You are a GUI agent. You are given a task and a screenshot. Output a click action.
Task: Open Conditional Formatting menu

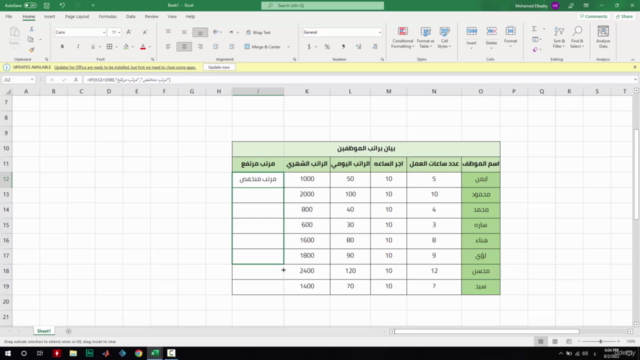pyautogui.click(x=402, y=38)
